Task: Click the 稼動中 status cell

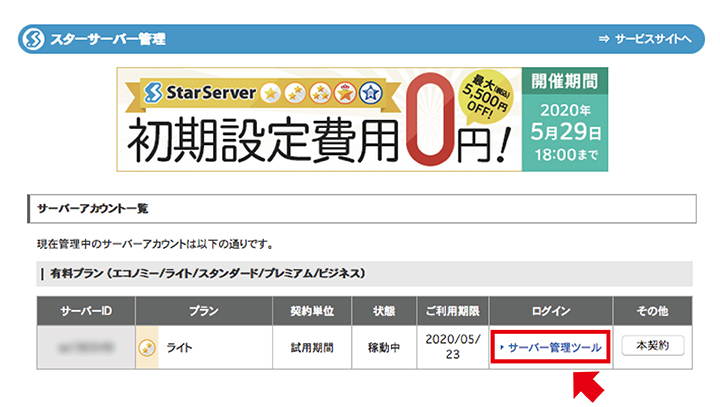Action: coord(384,347)
